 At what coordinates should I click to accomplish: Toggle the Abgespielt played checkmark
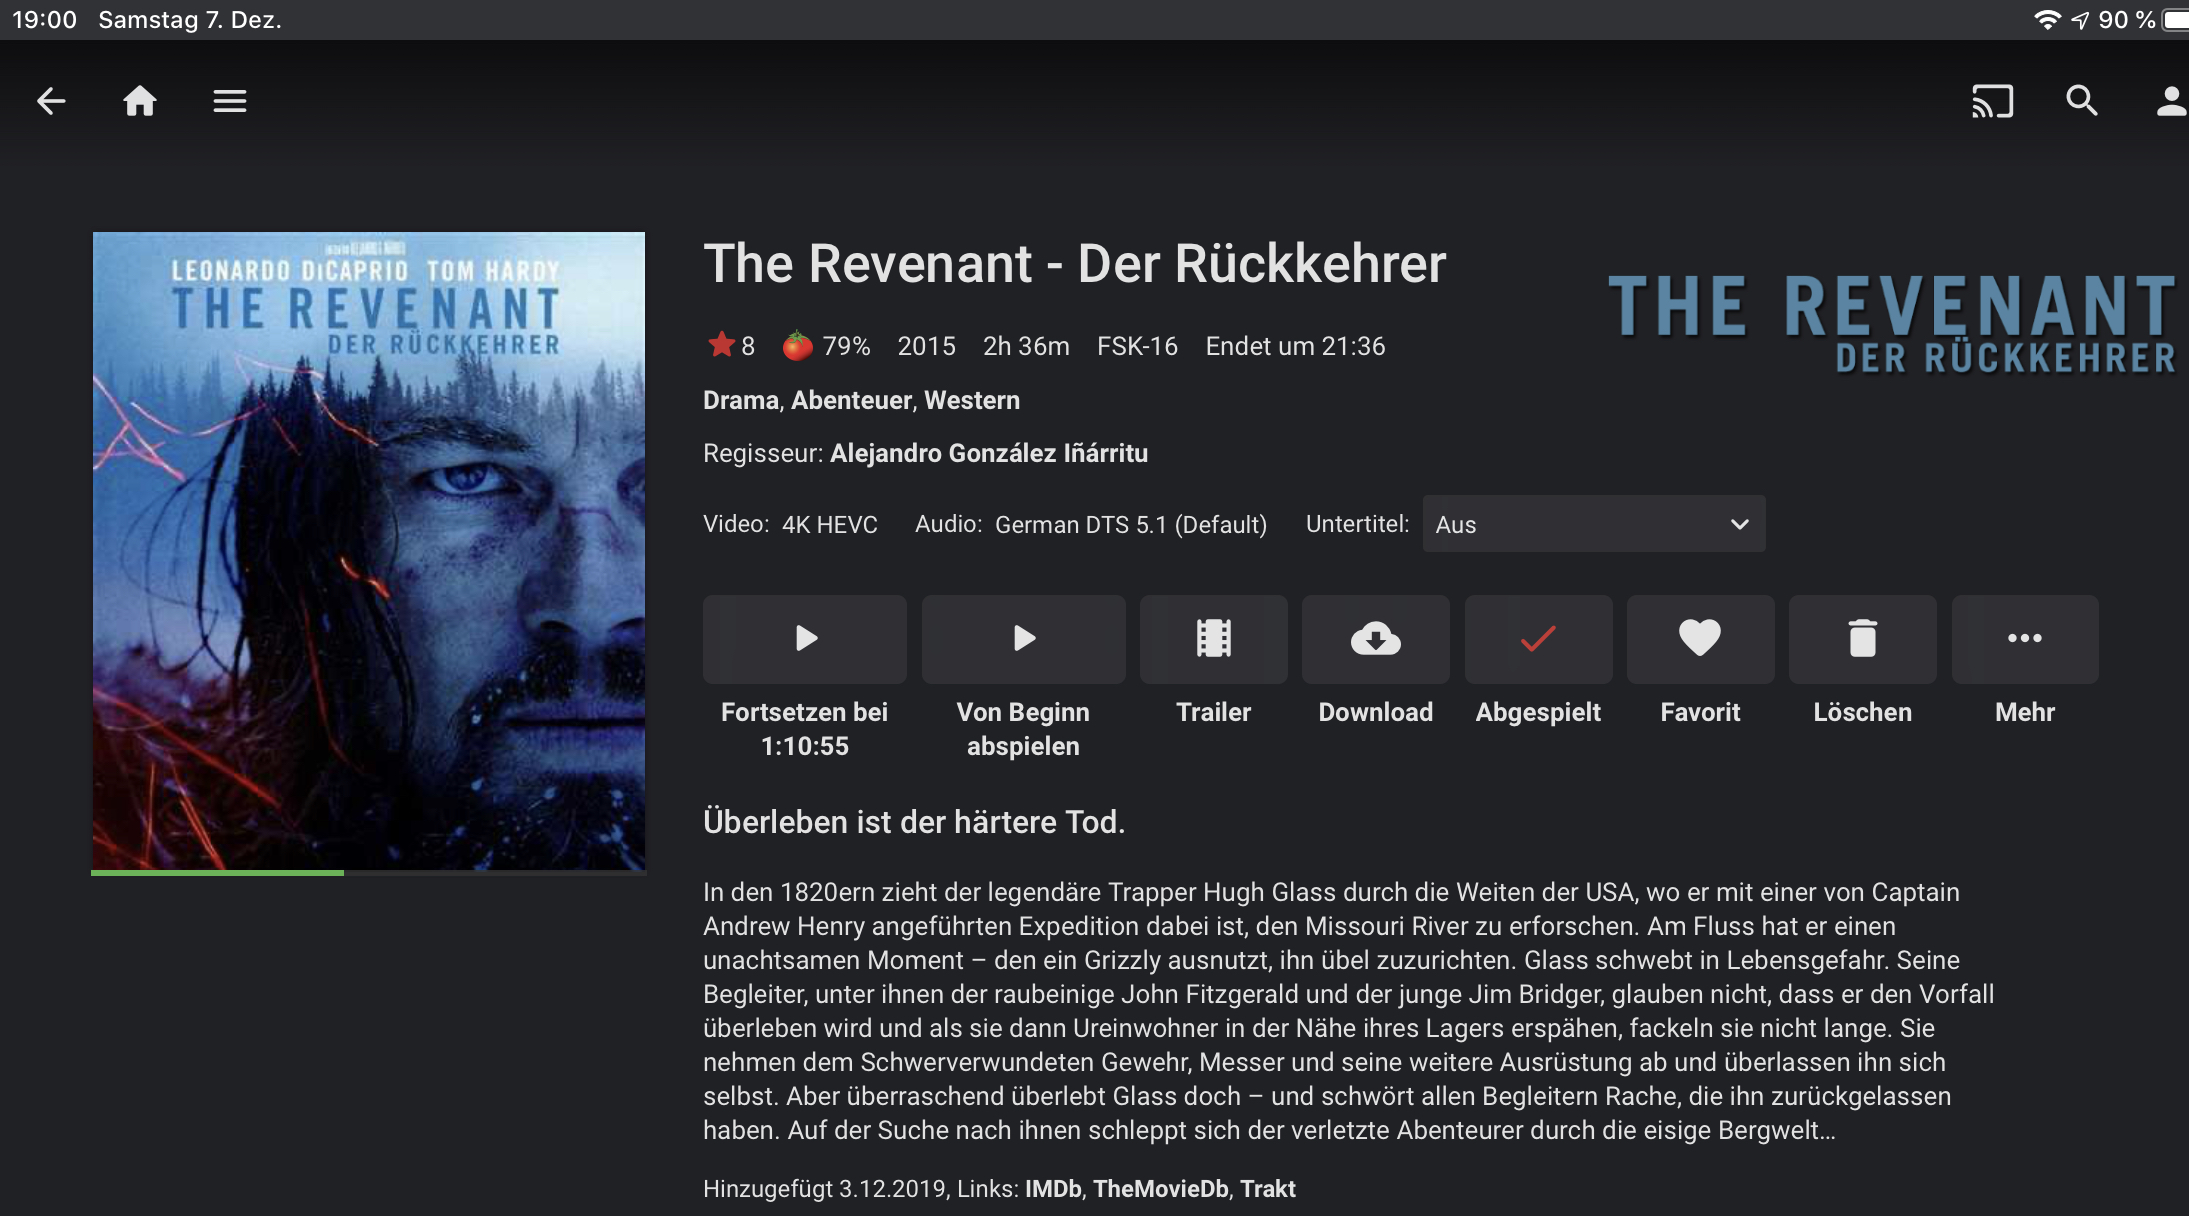click(1538, 639)
